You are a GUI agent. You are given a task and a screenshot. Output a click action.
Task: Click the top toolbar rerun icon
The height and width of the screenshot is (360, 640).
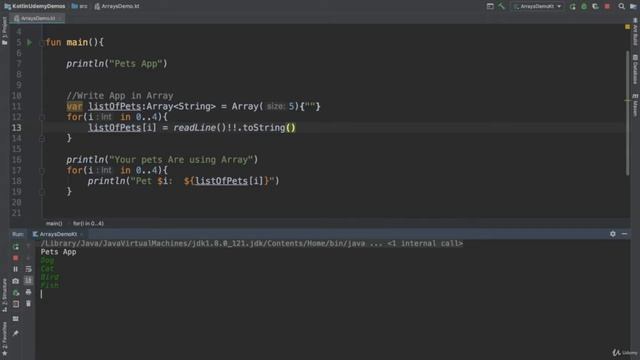point(572,6)
